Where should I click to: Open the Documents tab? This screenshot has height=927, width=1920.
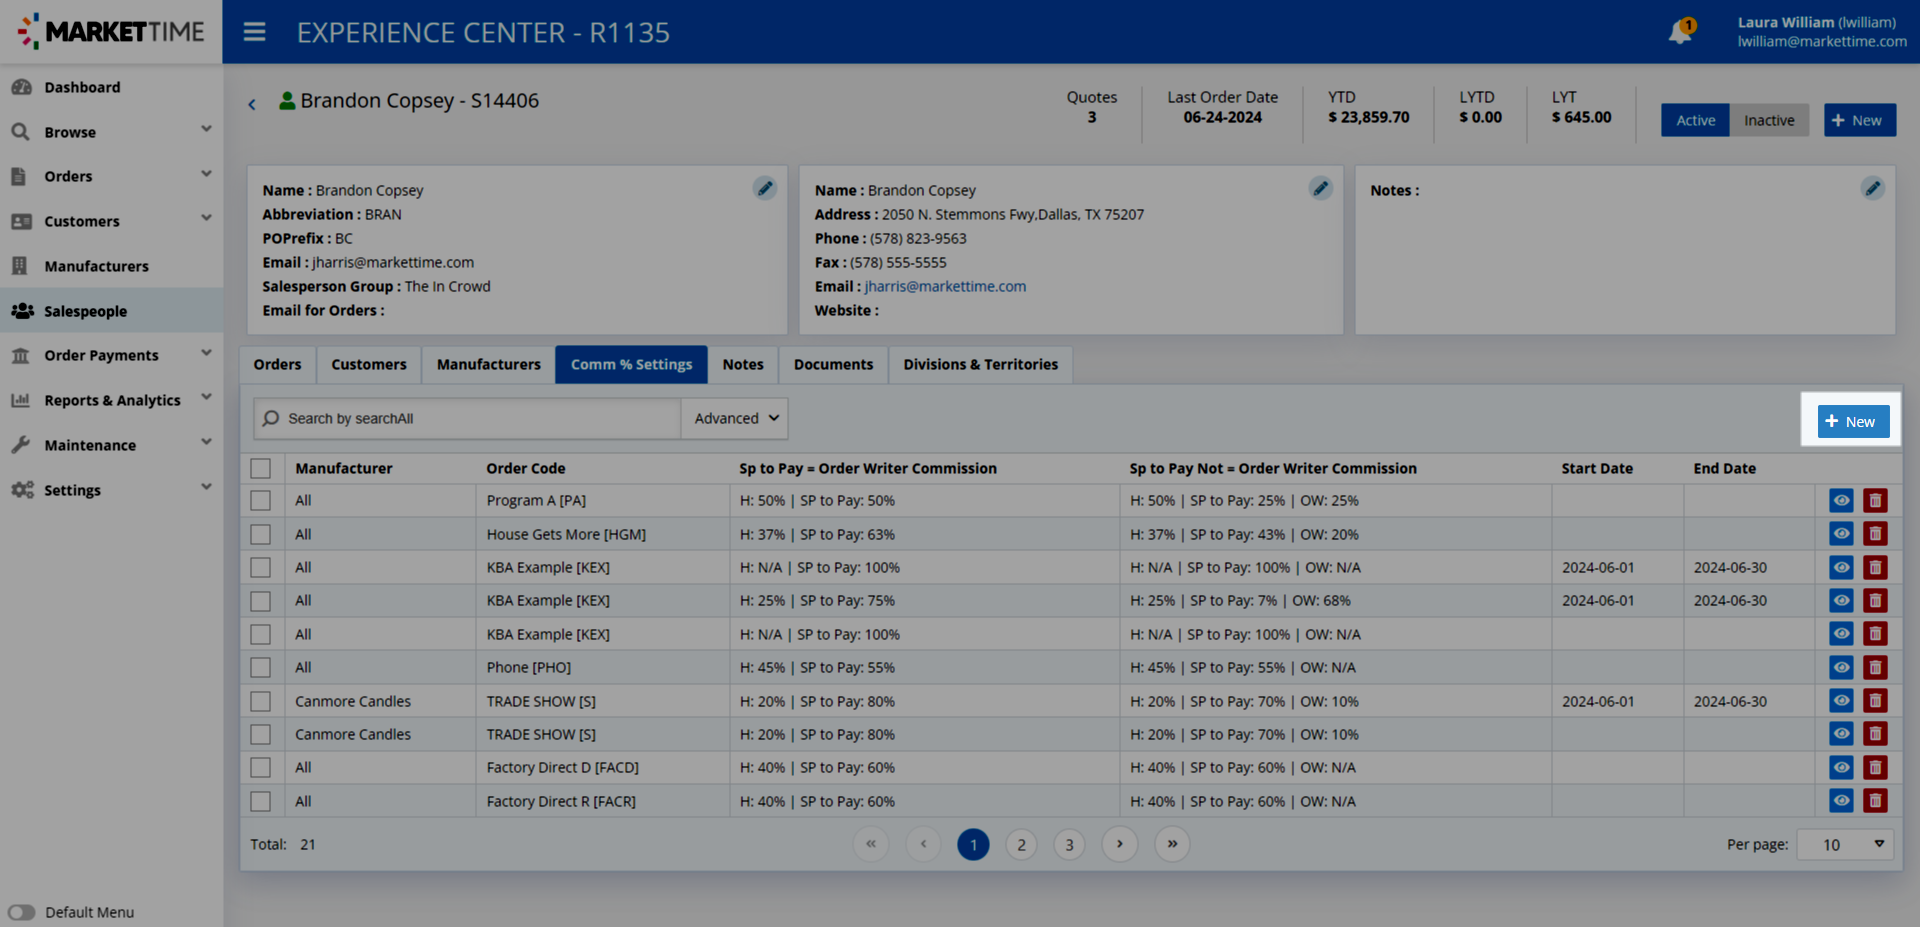[x=833, y=365]
